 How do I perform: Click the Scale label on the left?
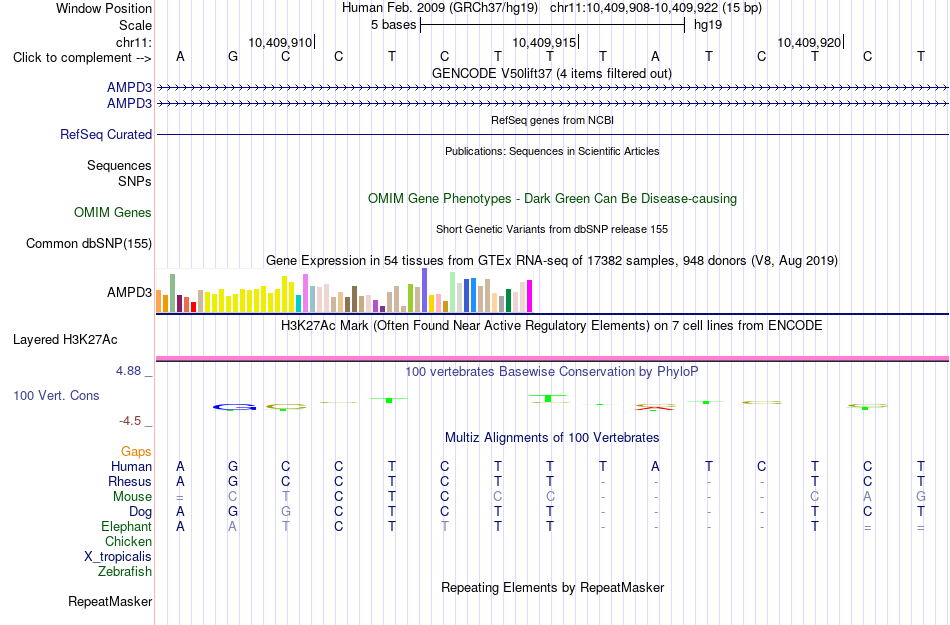(135, 25)
